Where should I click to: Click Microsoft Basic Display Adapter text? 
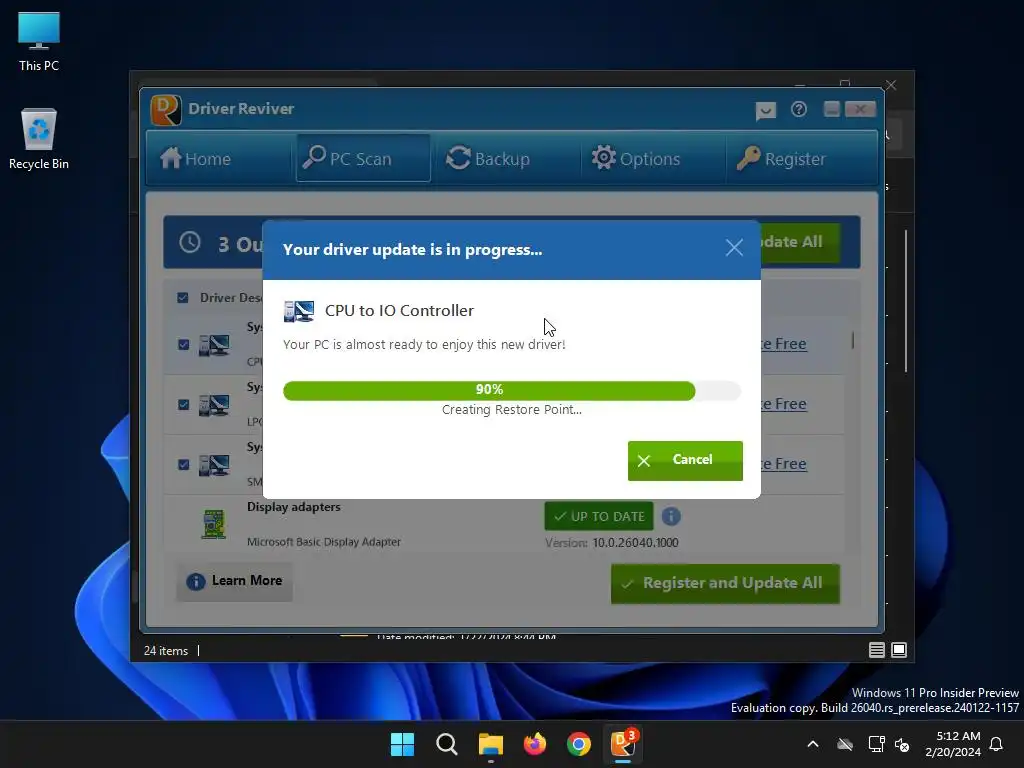point(324,541)
